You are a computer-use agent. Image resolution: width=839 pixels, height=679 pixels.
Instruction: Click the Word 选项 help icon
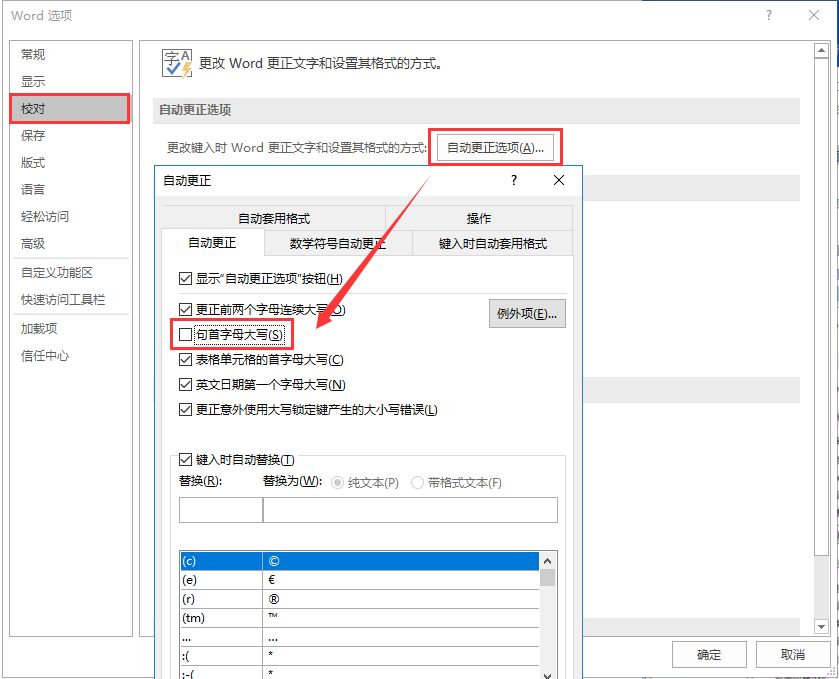(x=769, y=16)
